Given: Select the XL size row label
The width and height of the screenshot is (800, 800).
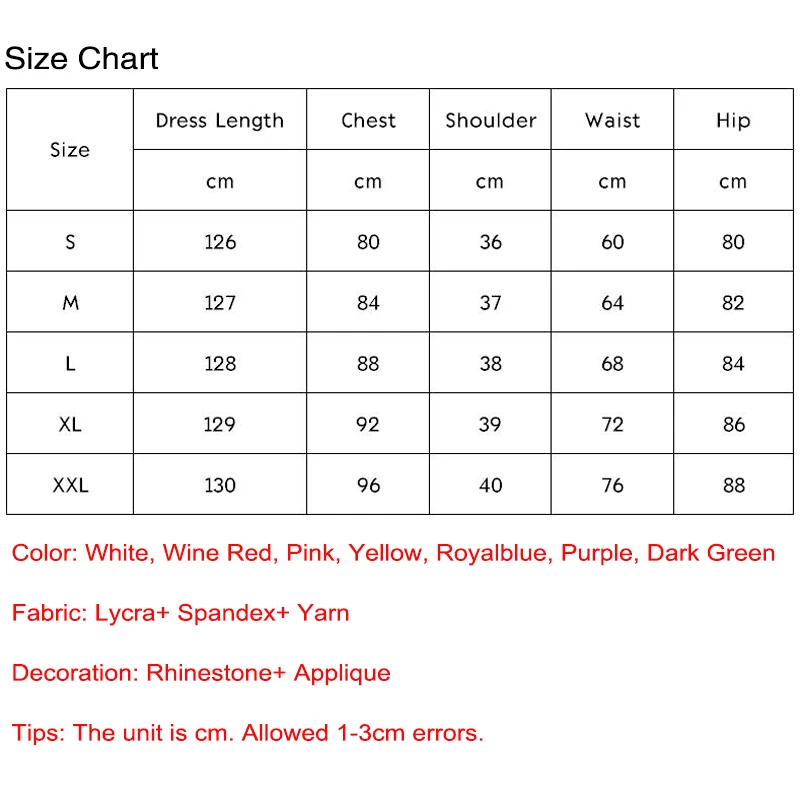Looking at the screenshot, I should coord(70,424).
